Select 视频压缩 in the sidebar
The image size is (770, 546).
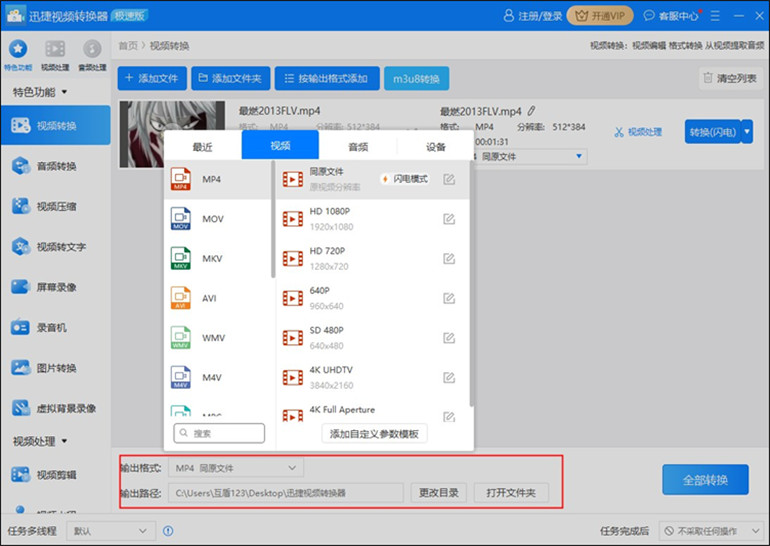click(55, 206)
